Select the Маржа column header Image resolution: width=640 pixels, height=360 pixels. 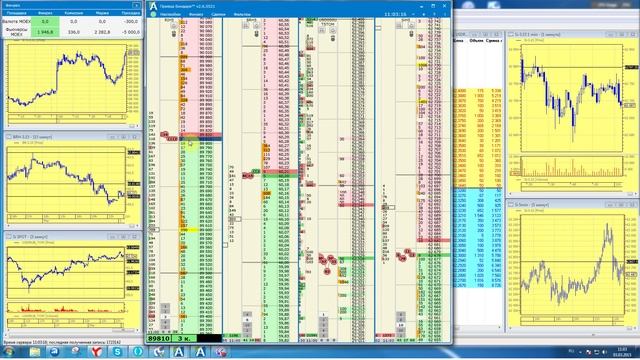pos(102,13)
